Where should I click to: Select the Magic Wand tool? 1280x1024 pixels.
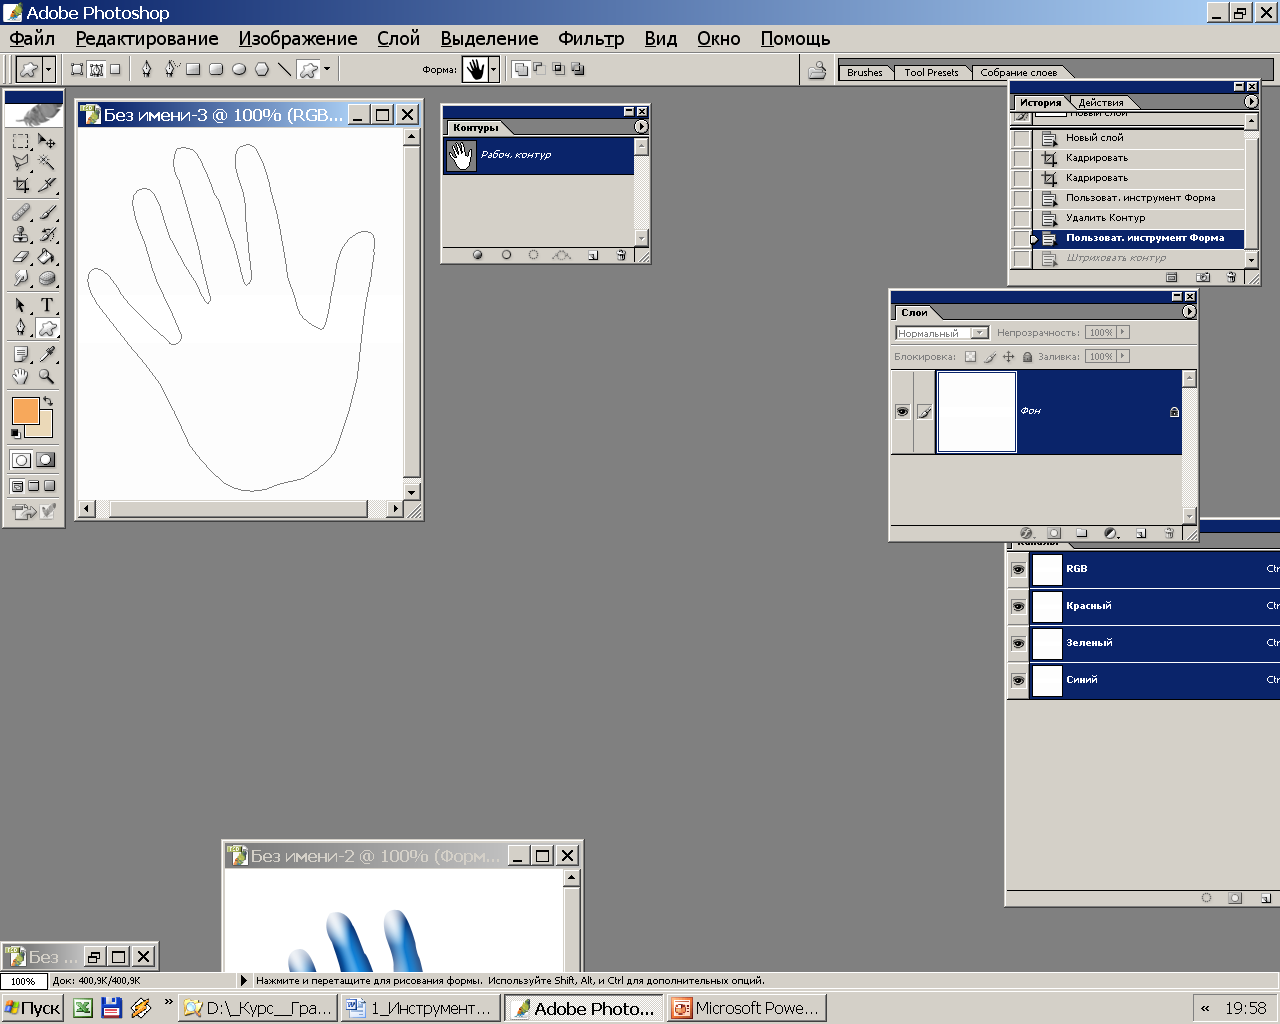tap(47, 163)
